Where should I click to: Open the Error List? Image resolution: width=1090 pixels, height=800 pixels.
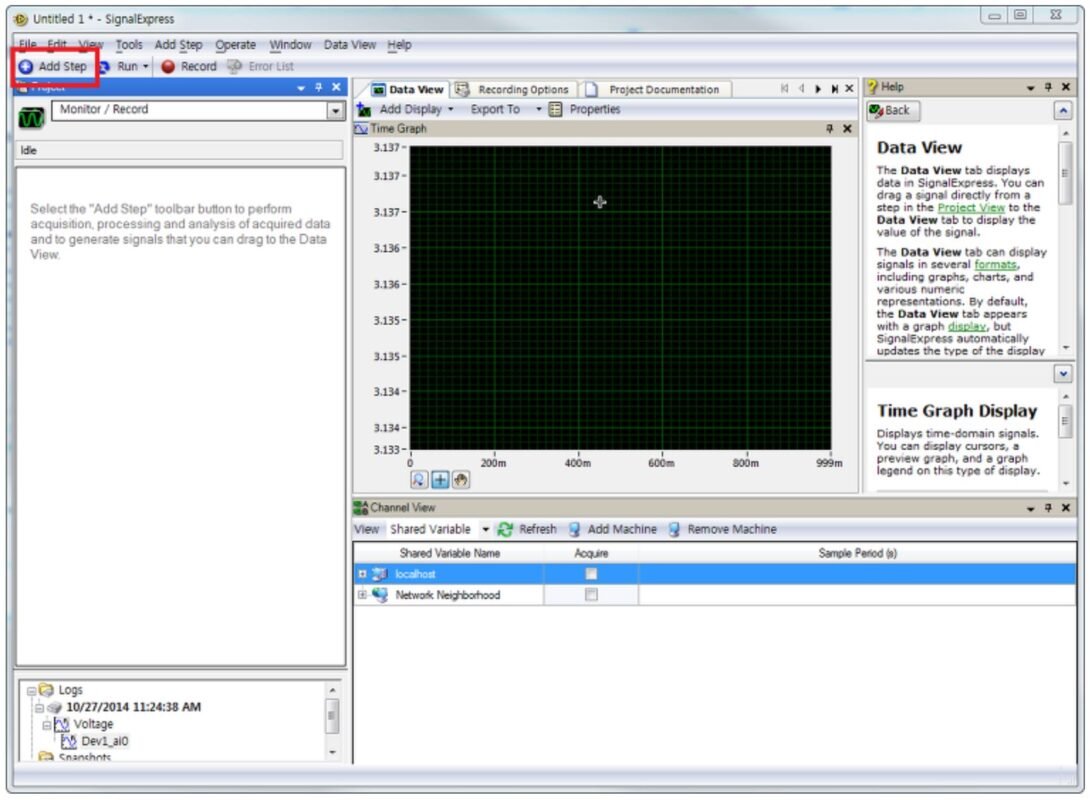click(x=261, y=67)
